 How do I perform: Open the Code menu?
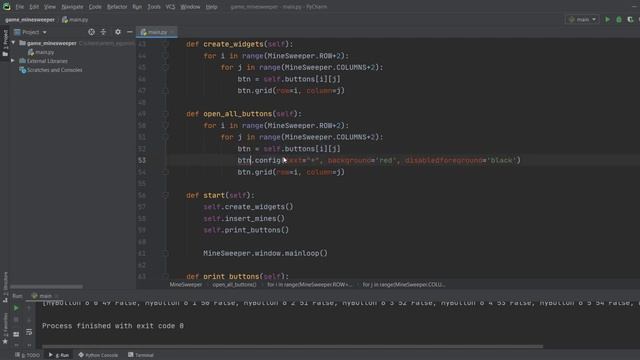pyautogui.click(x=95, y=7)
